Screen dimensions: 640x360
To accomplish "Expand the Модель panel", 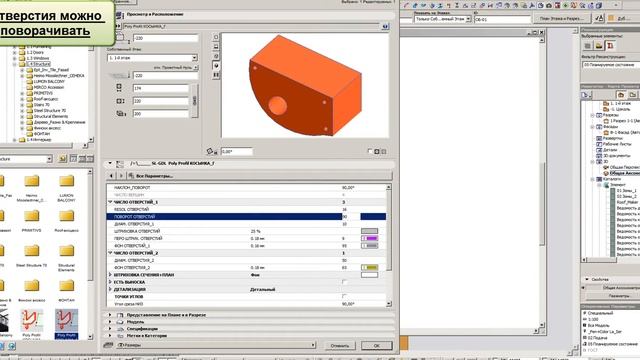I will point(110,322).
